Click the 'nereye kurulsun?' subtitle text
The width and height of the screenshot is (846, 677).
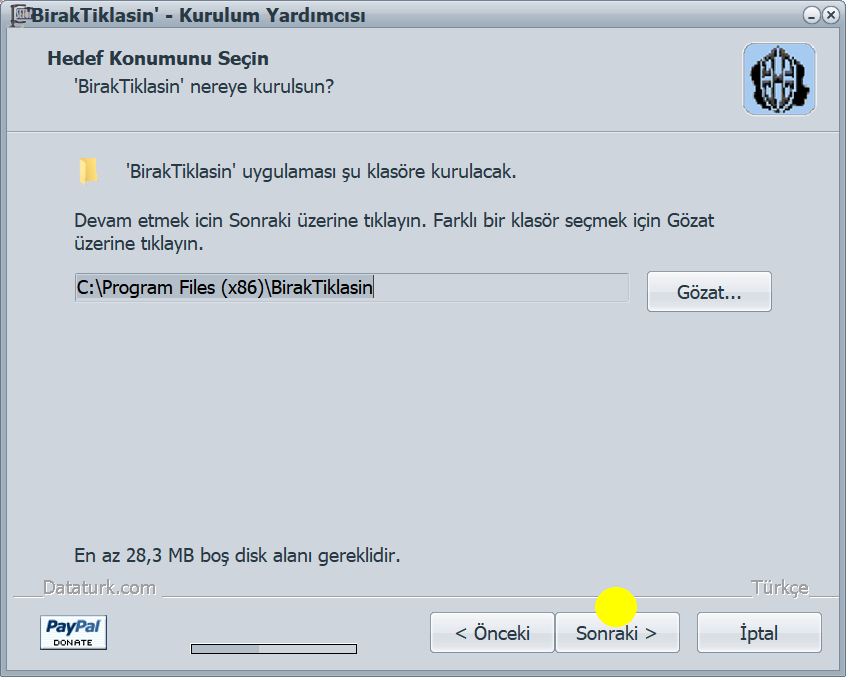[x=262, y=86]
